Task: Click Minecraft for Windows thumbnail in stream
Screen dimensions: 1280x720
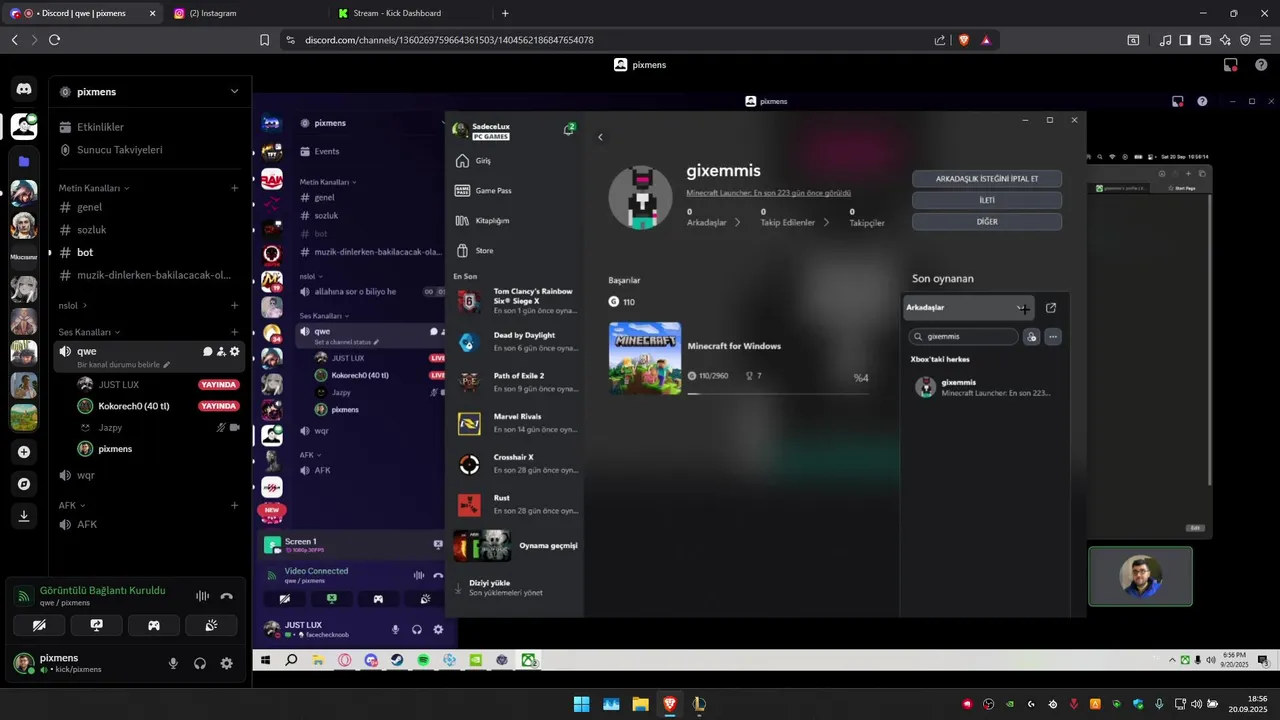Action: coord(645,357)
